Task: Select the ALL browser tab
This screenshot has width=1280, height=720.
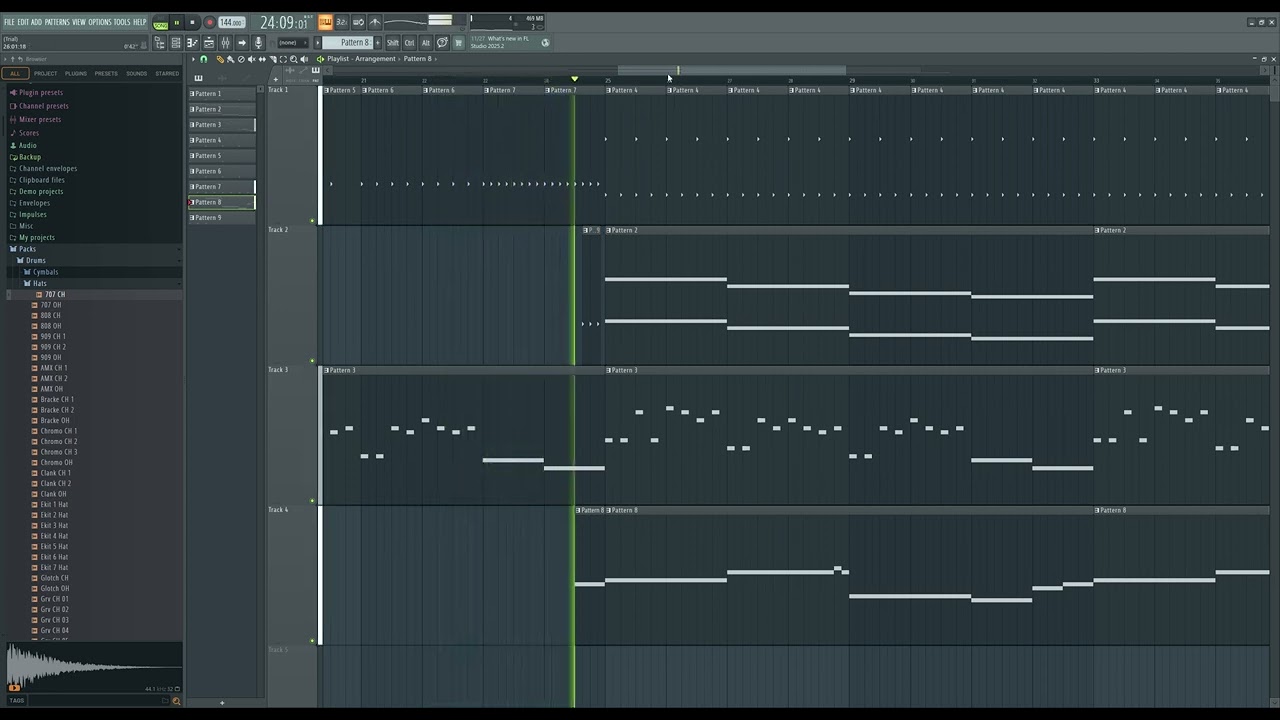Action: click(15, 73)
